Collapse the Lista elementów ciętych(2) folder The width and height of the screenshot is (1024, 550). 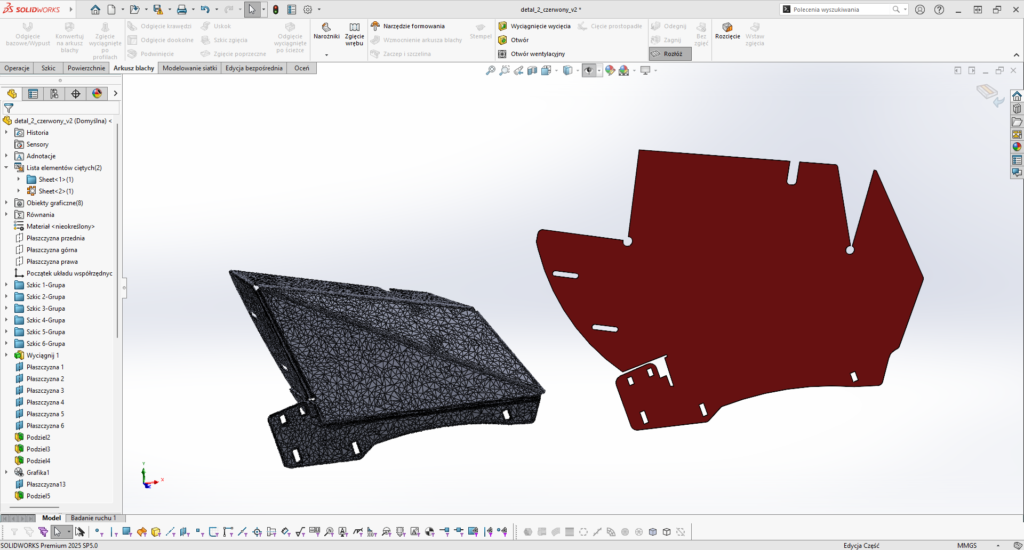tap(7, 167)
